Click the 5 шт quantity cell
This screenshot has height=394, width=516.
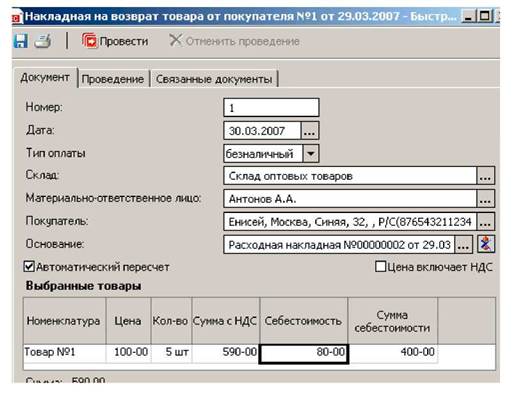(x=171, y=353)
